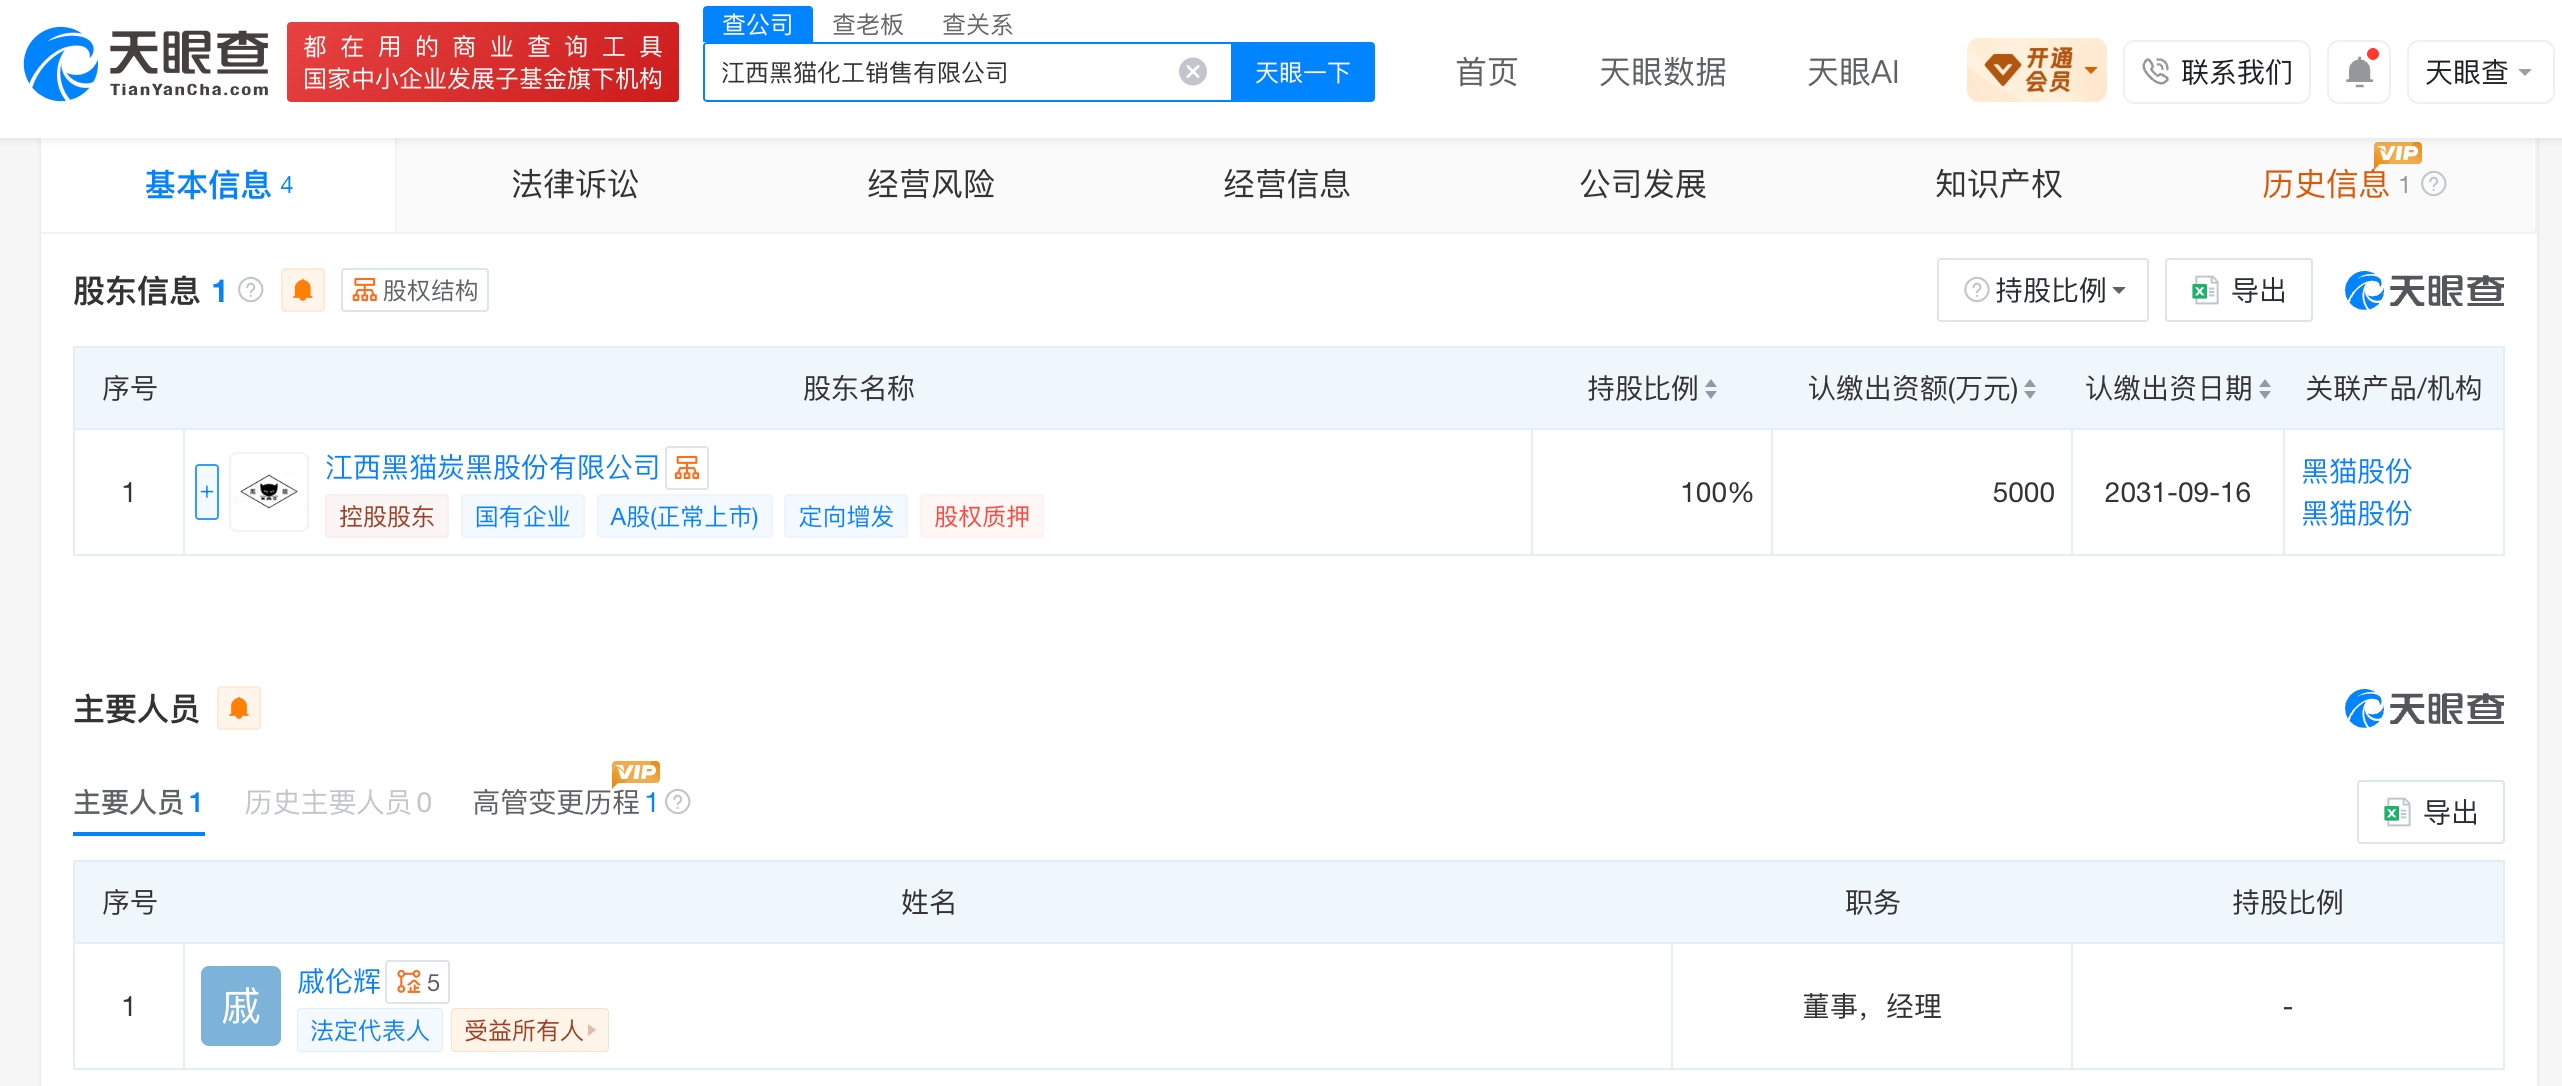This screenshot has height=1086, width=2562.
Task: Open 天眼AI in navigation
Action: pos(1853,72)
